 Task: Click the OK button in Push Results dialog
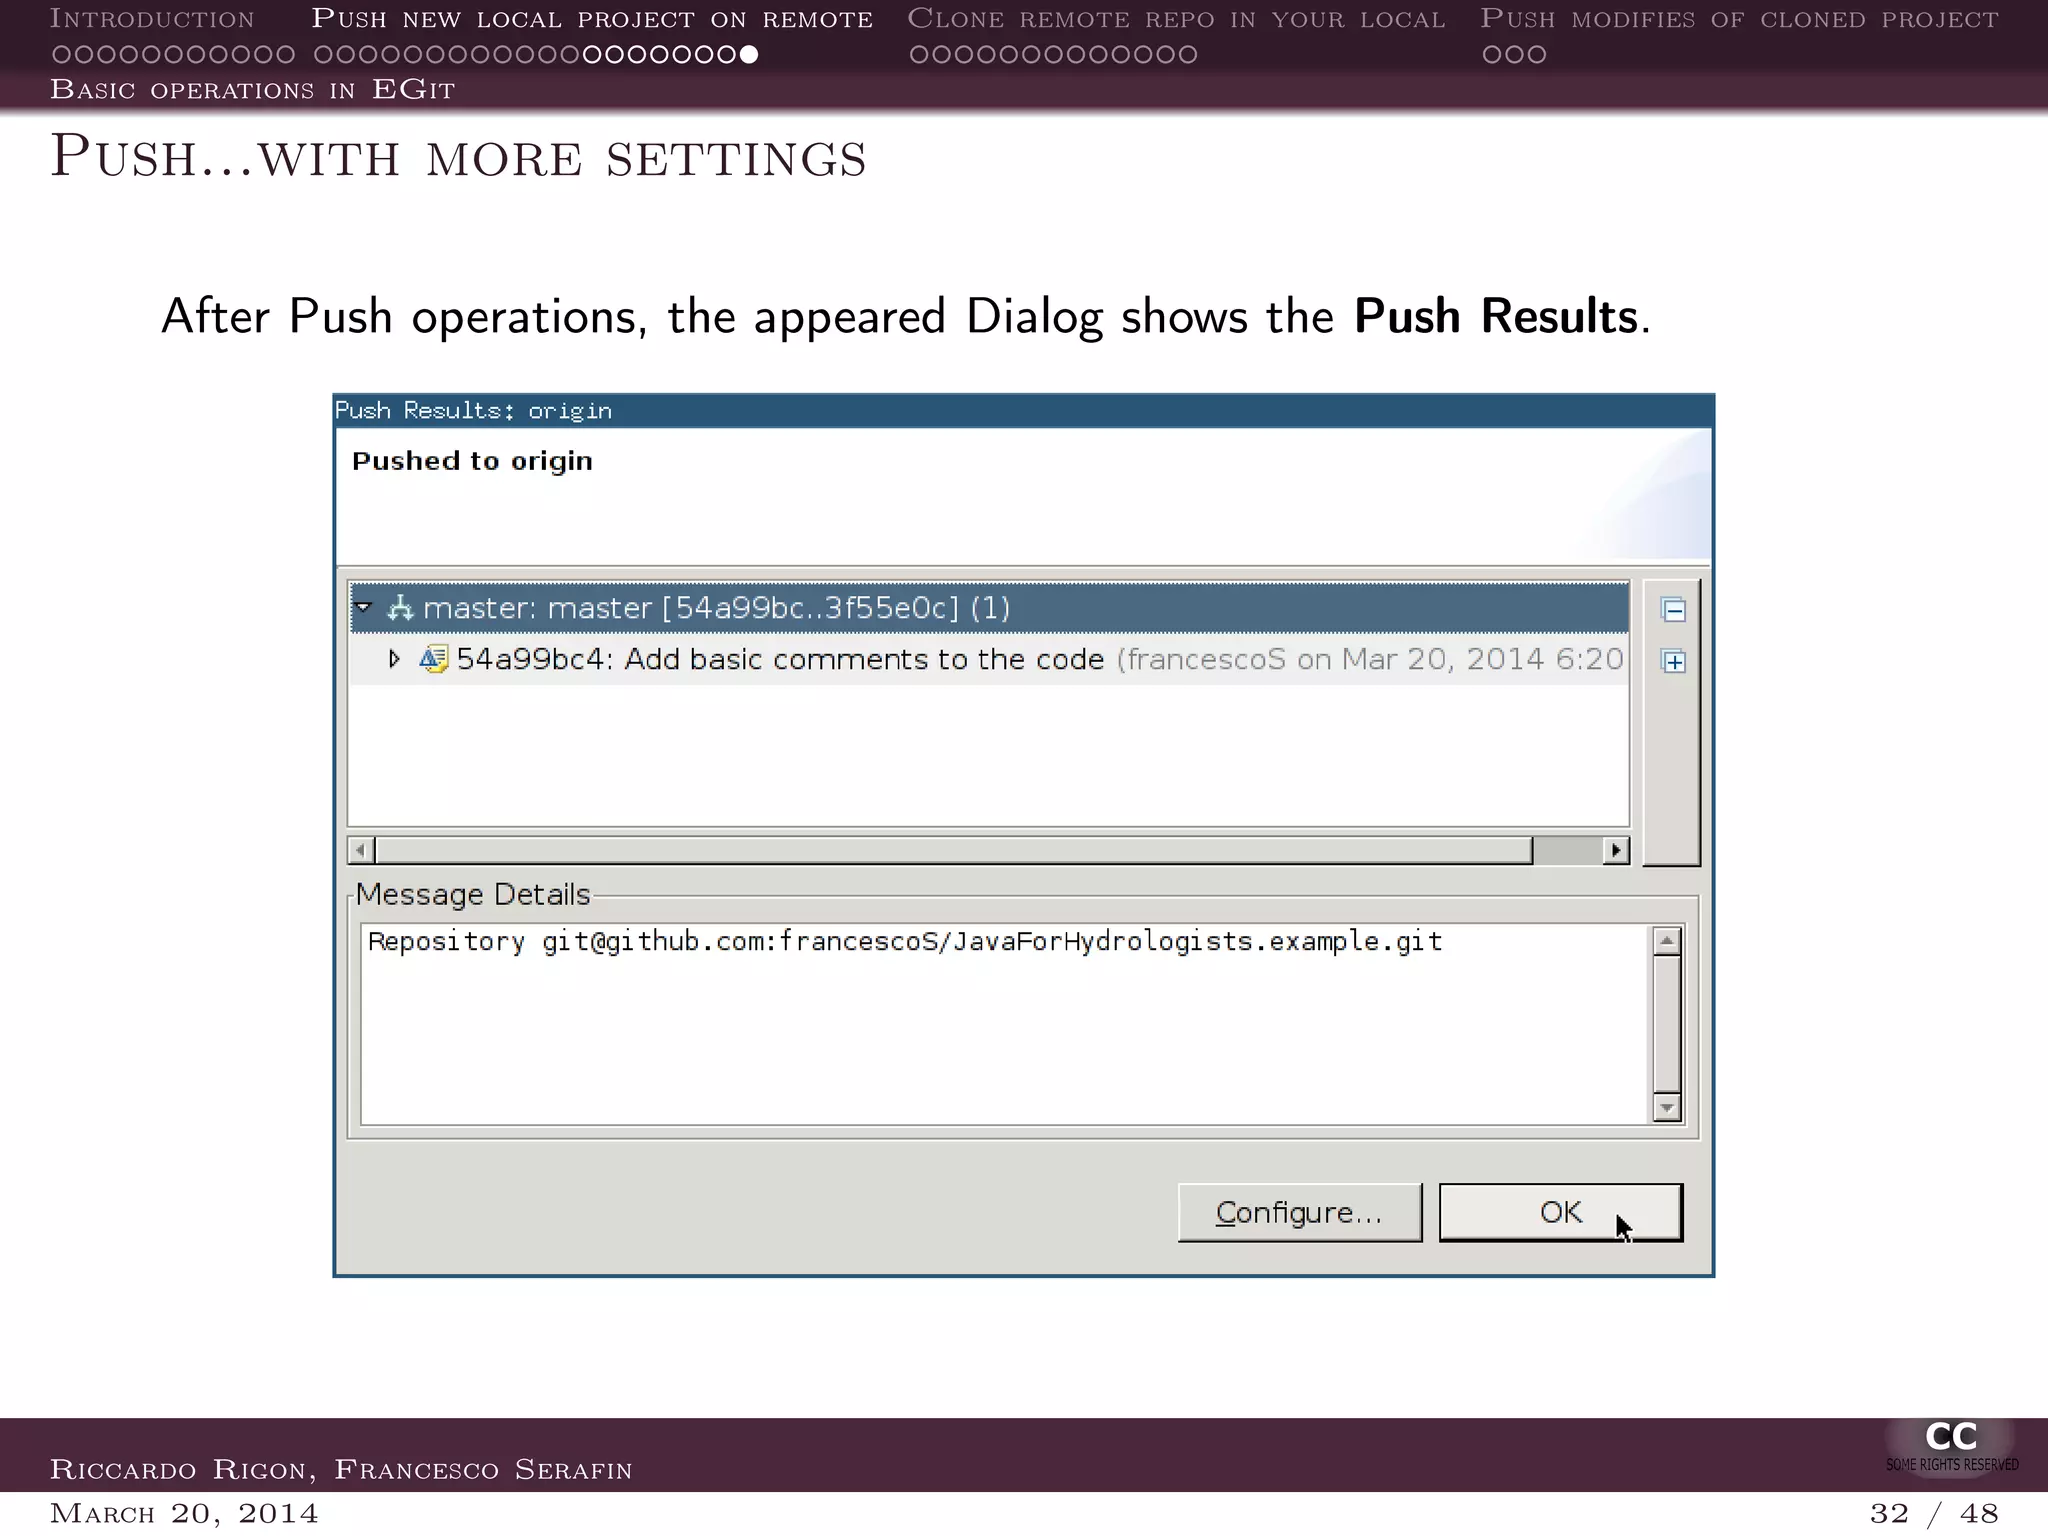(x=1560, y=1212)
